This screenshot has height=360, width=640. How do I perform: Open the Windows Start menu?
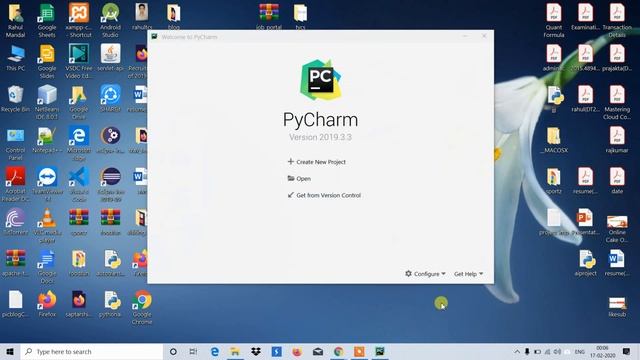click(x=10, y=351)
